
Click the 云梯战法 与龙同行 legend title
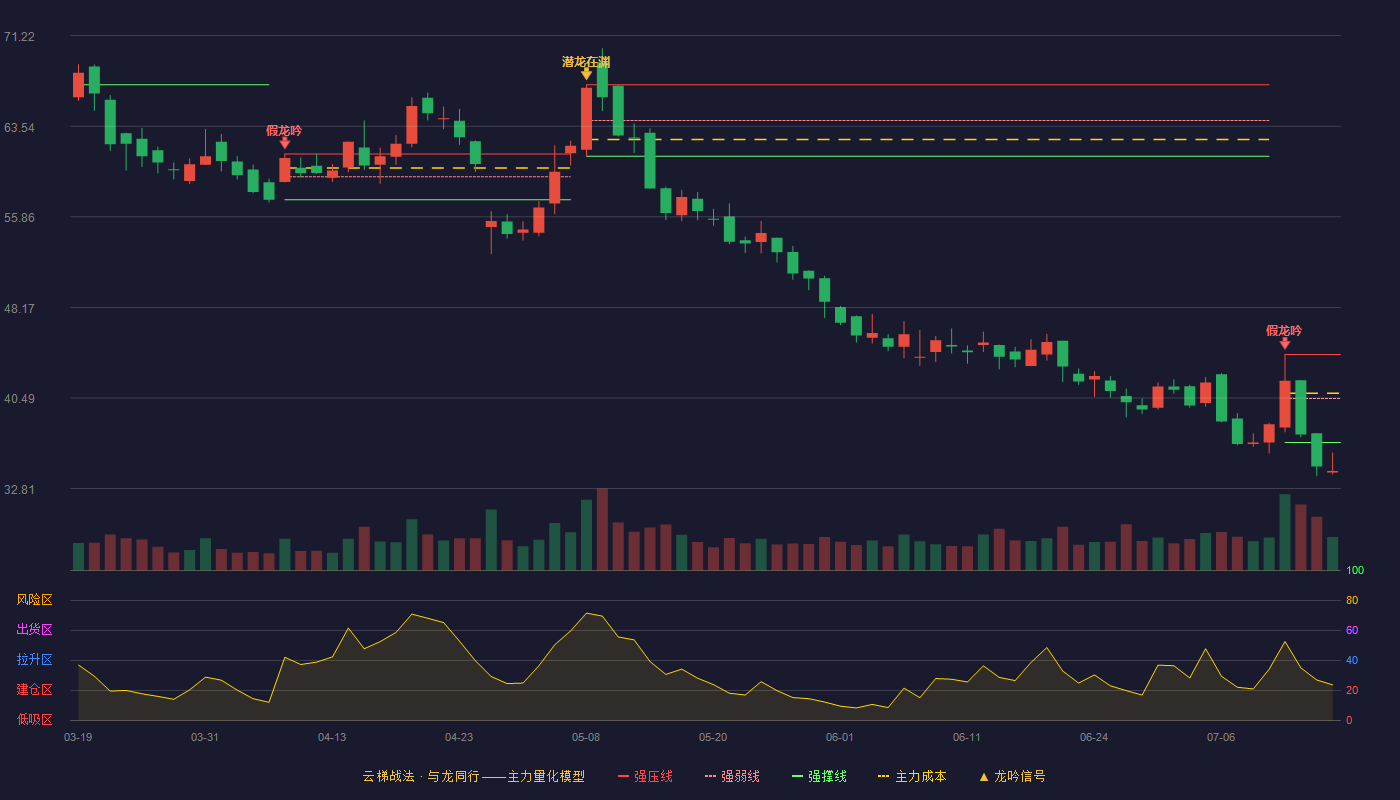pyautogui.click(x=473, y=776)
